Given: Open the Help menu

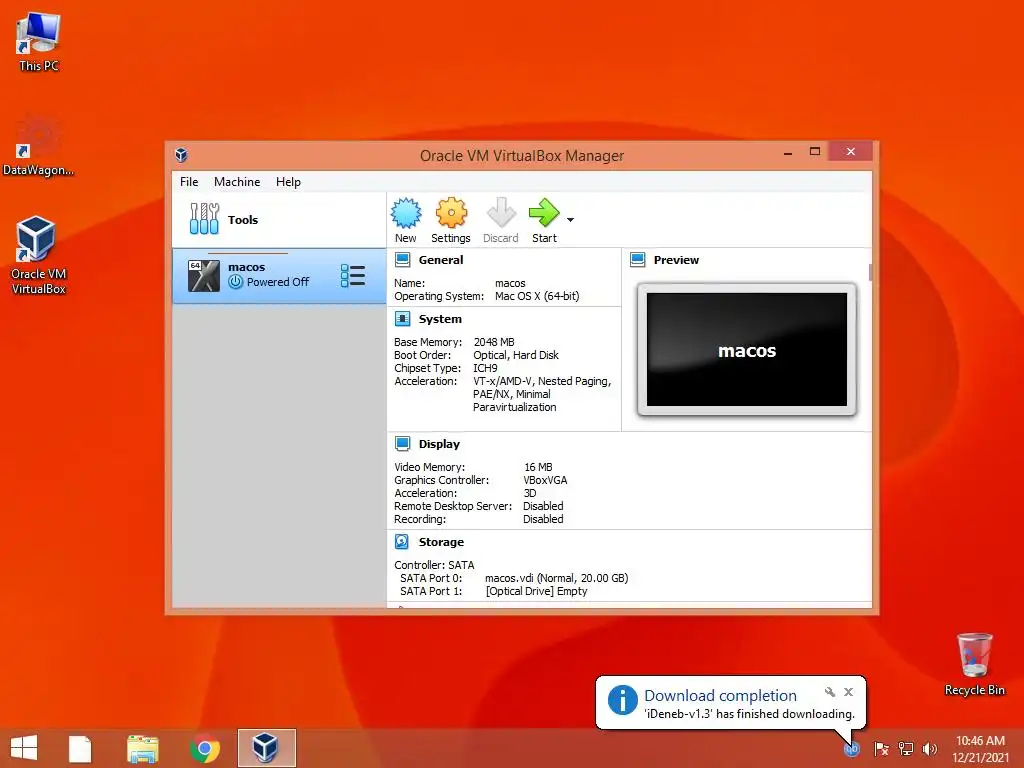Looking at the screenshot, I should [288, 182].
